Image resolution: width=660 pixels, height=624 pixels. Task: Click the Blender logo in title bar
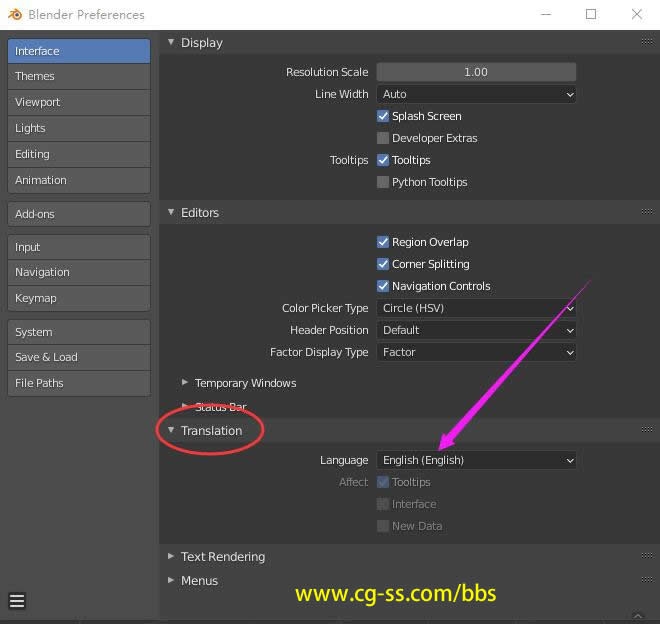click(x=15, y=15)
